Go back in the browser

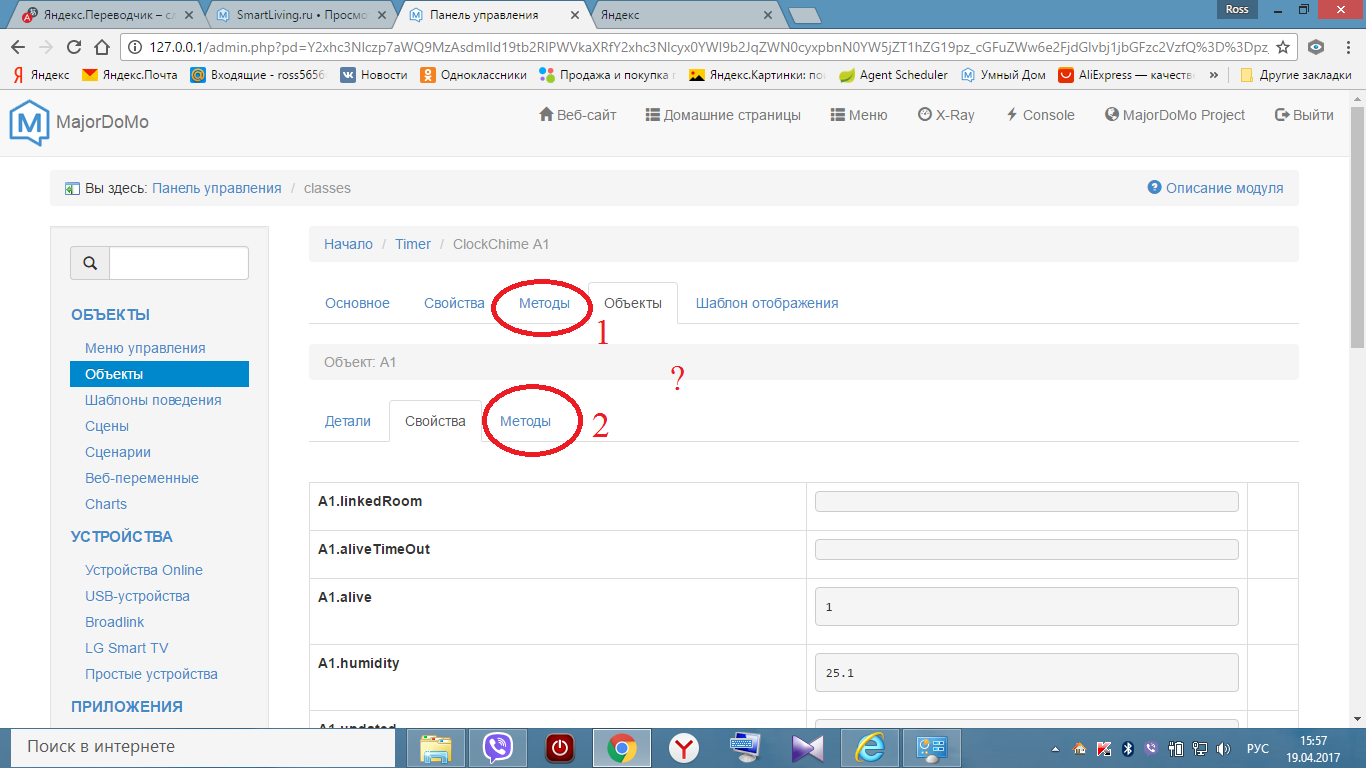(x=17, y=47)
